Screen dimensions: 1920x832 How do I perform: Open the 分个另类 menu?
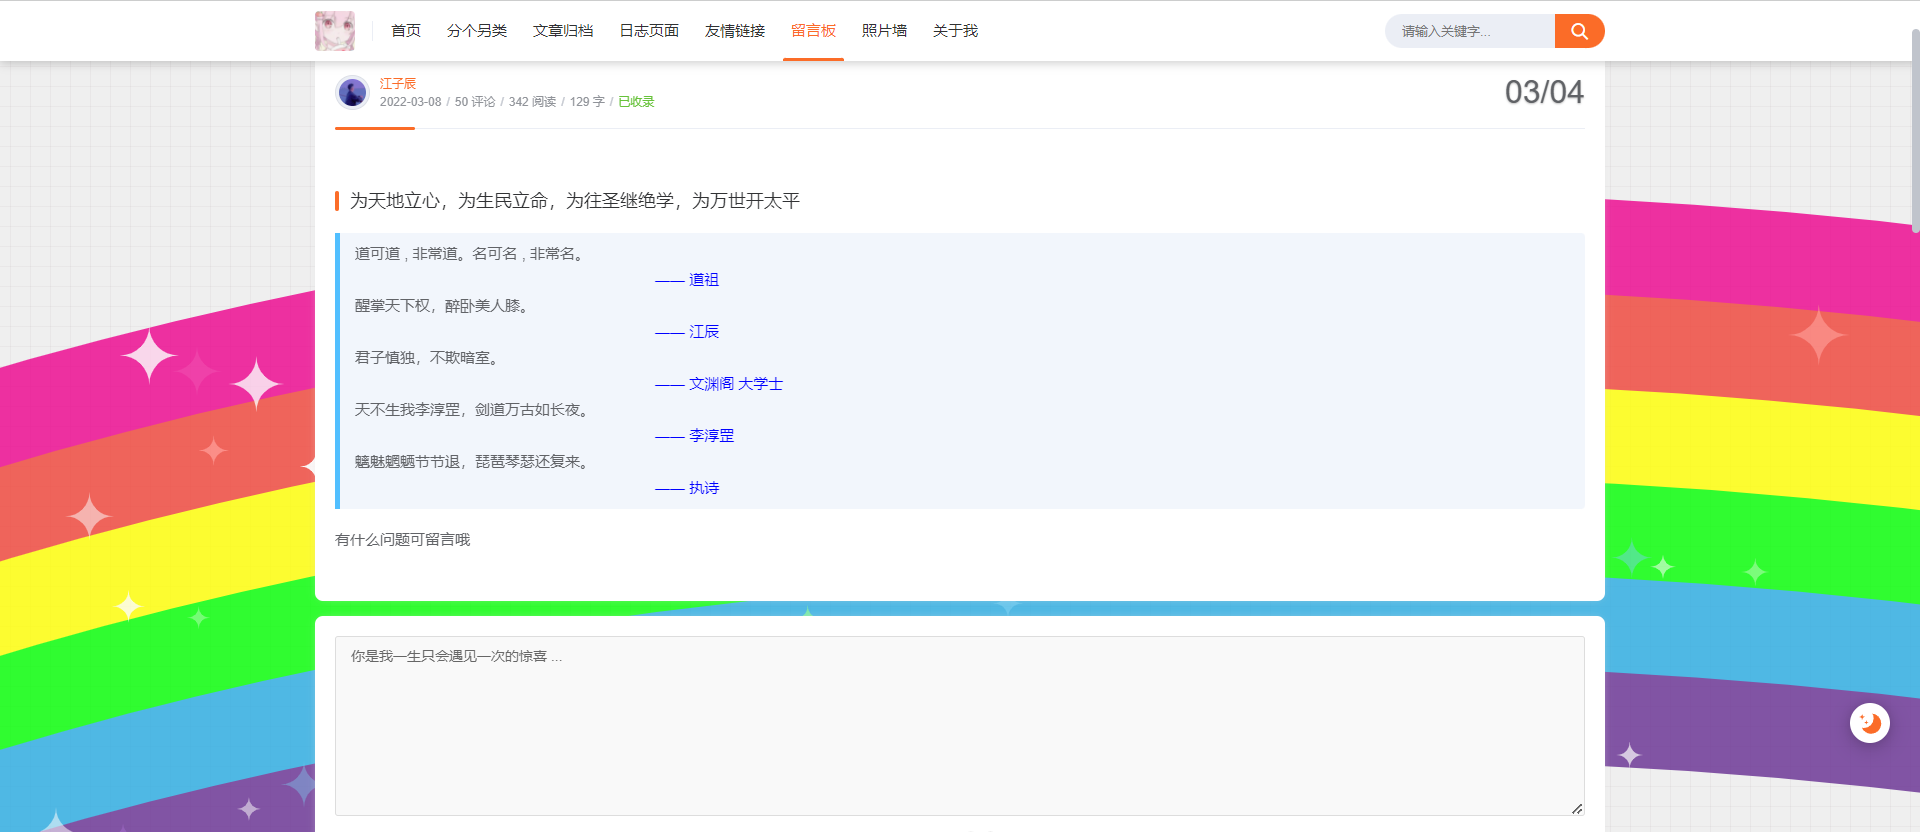(477, 31)
